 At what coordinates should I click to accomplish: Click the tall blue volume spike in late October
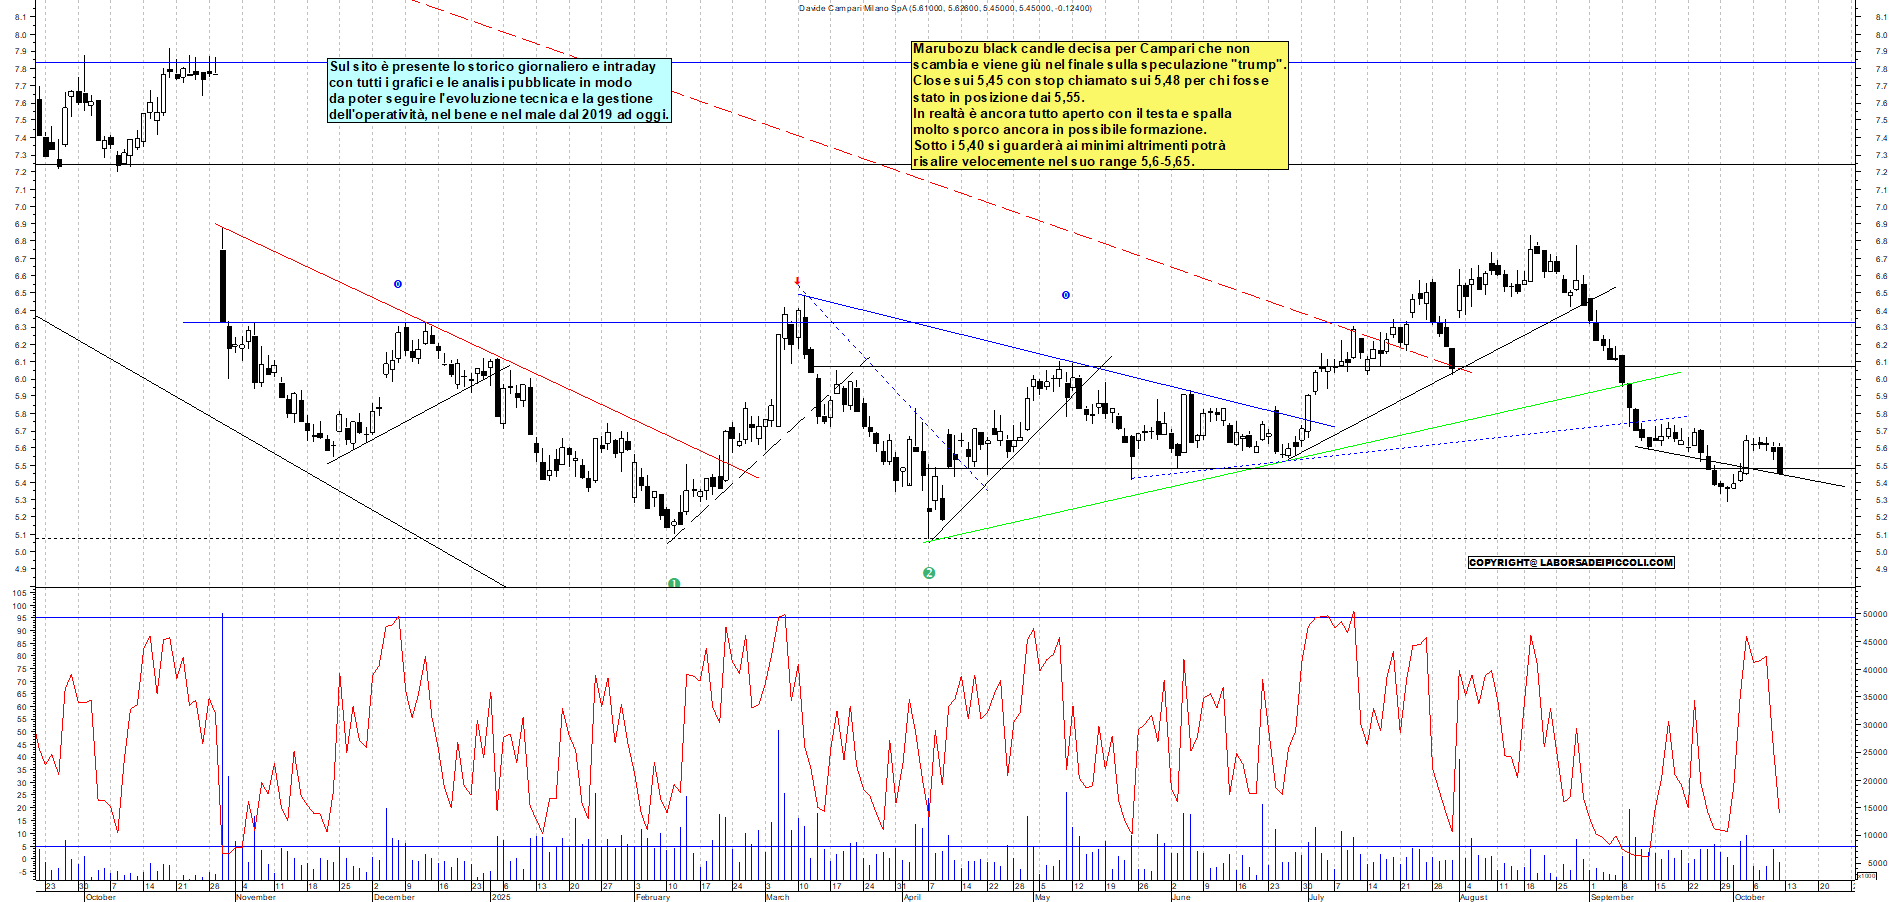[222, 730]
